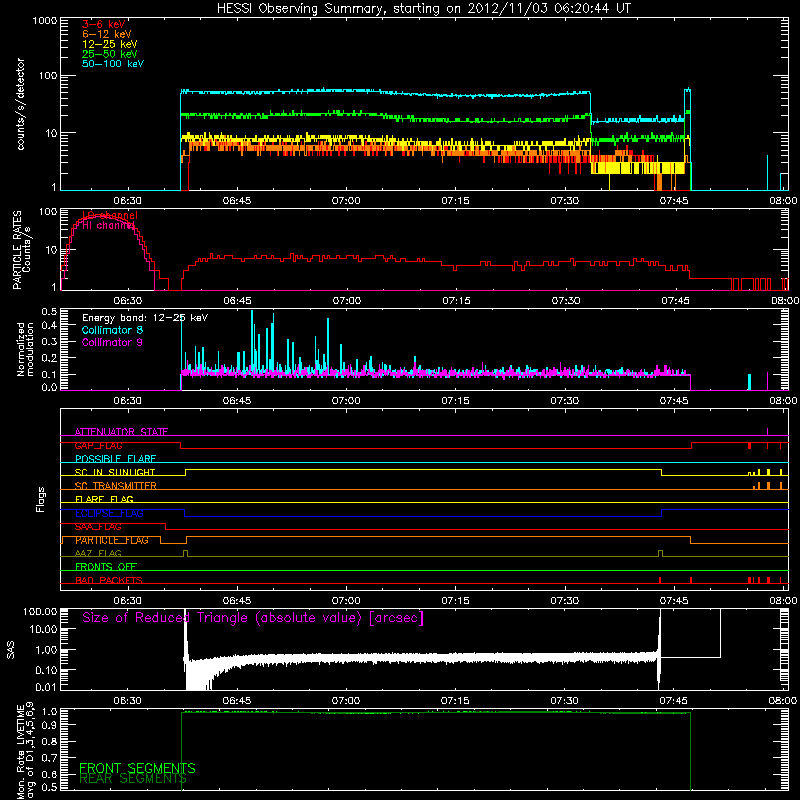
Task: Click the 1.00 tick on SAS axis
Action: pos(46,649)
